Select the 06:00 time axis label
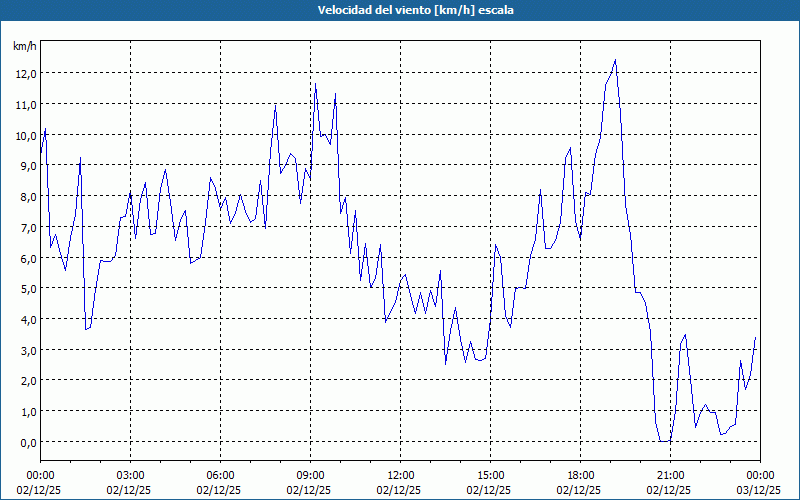The image size is (800, 500). coord(220,475)
